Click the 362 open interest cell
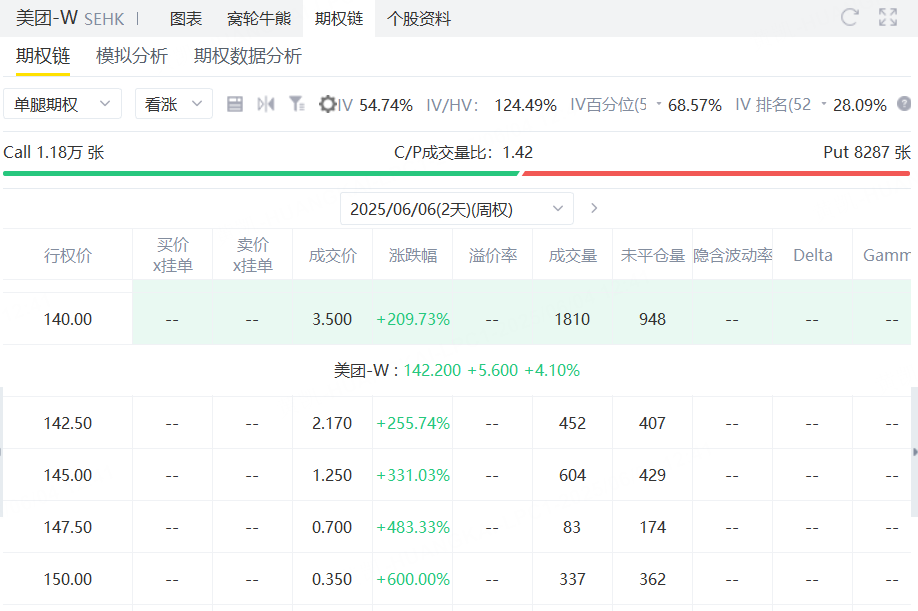 [x=652, y=579]
